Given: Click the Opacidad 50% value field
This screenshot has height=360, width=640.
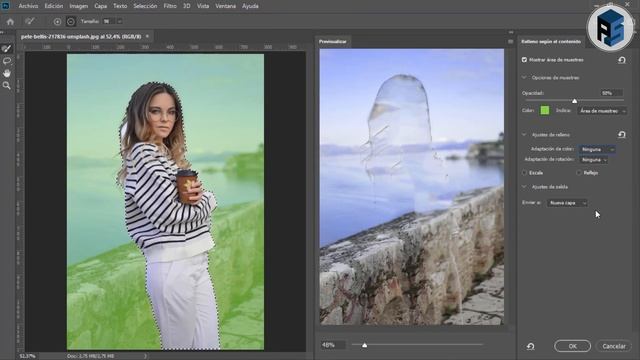Looking at the screenshot, I should pos(611,93).
